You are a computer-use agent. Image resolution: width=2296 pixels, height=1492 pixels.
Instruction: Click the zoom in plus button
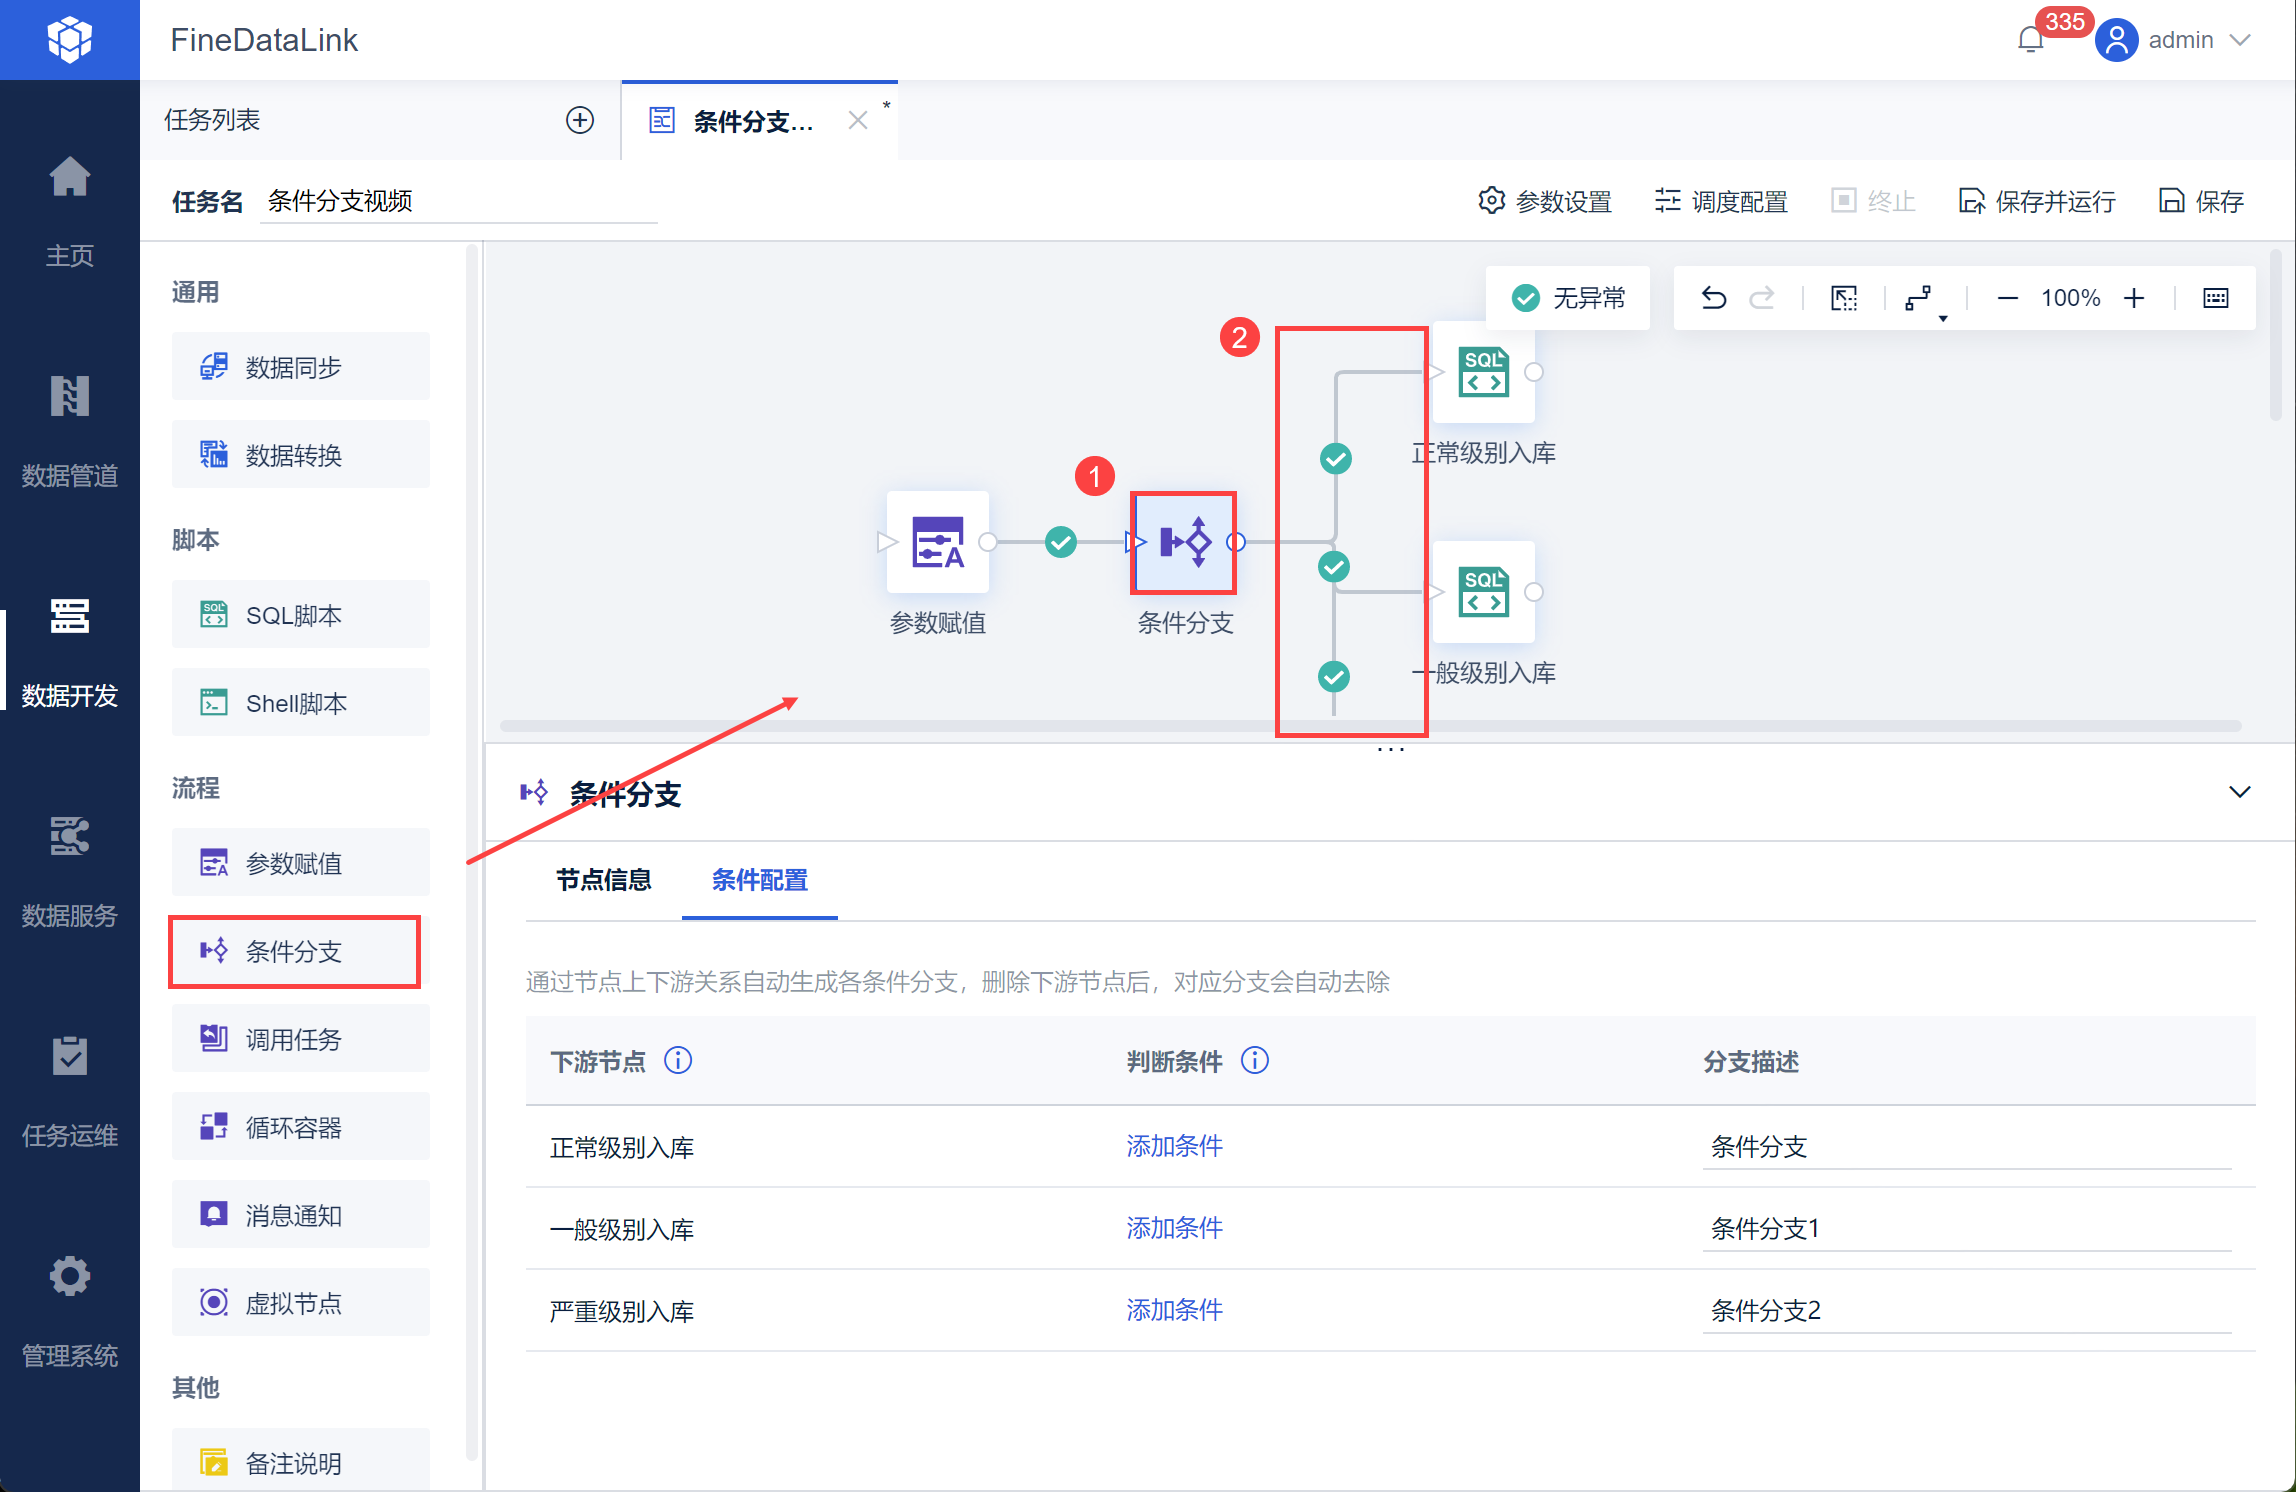click(2133, 298)
